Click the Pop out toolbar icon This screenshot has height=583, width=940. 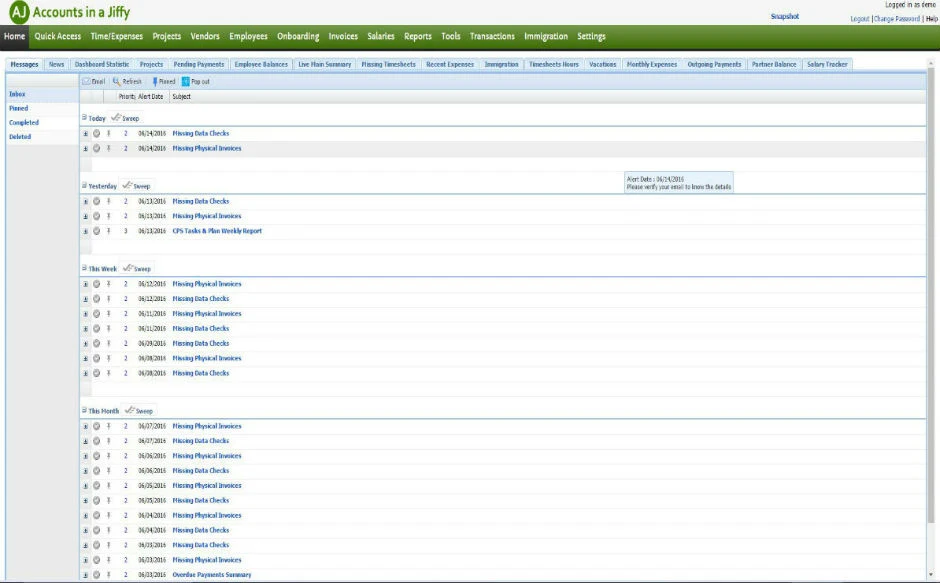point(186,82)
